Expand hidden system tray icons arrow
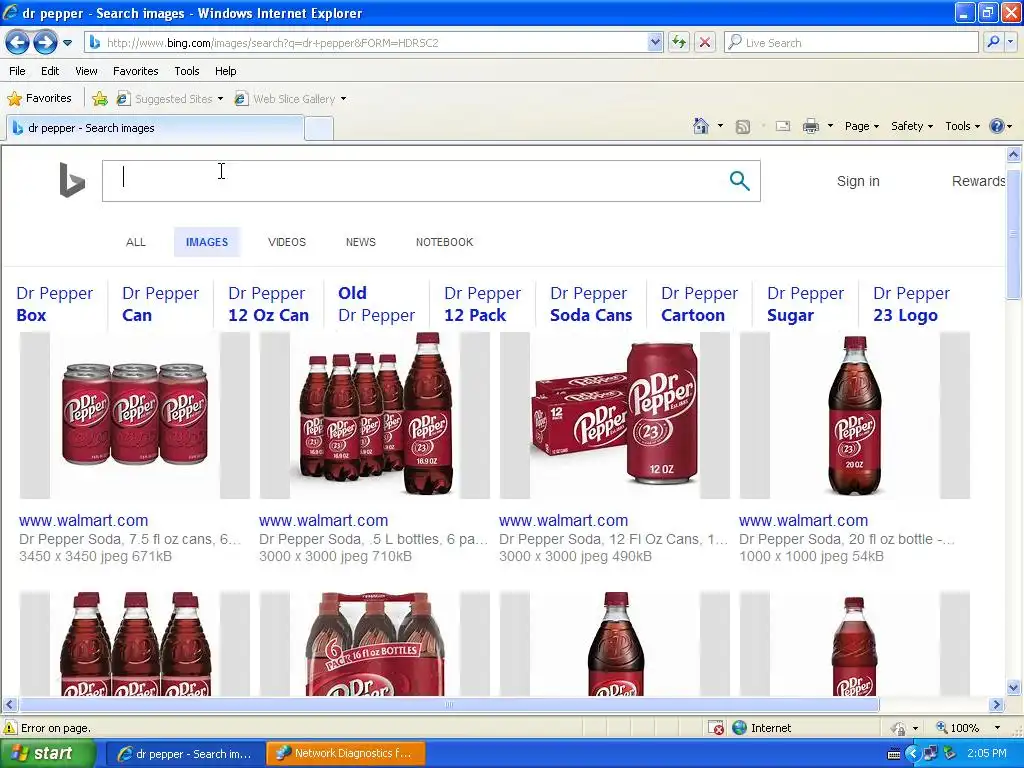The image size is (1024, 768). pos(912,754)
